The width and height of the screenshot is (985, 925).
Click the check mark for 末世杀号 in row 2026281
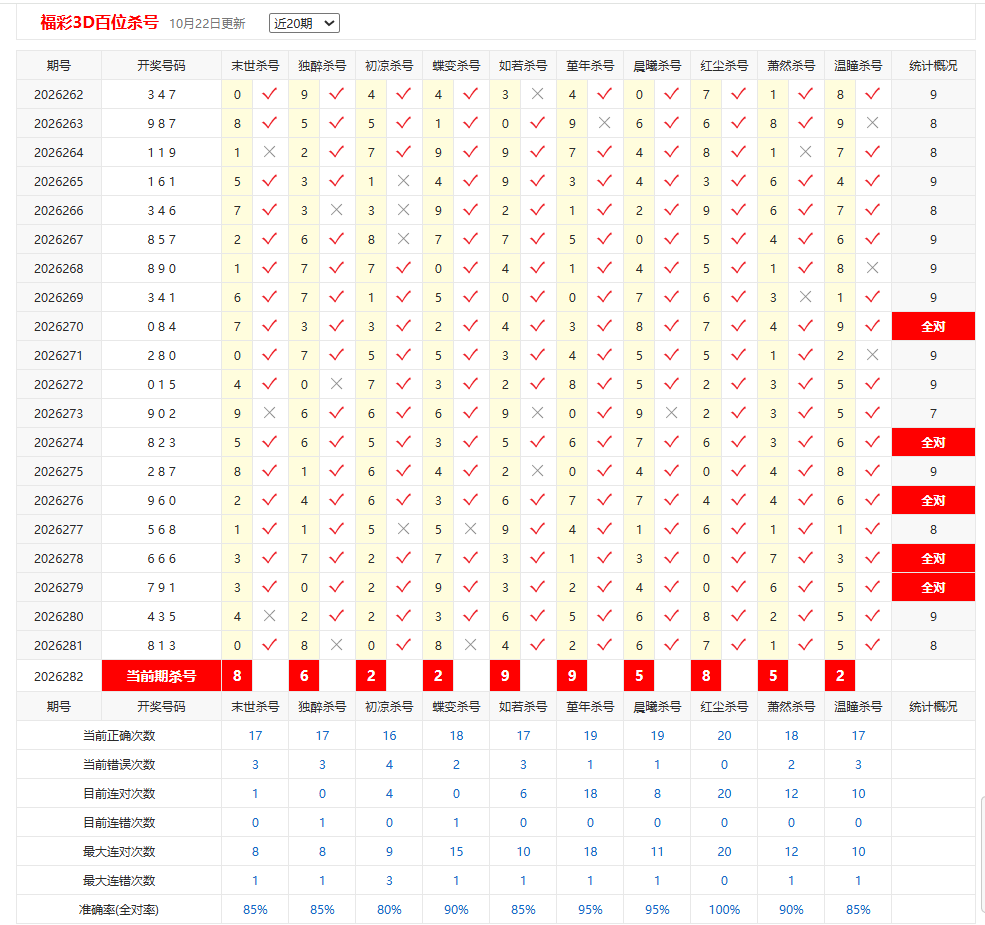(269, 645)
